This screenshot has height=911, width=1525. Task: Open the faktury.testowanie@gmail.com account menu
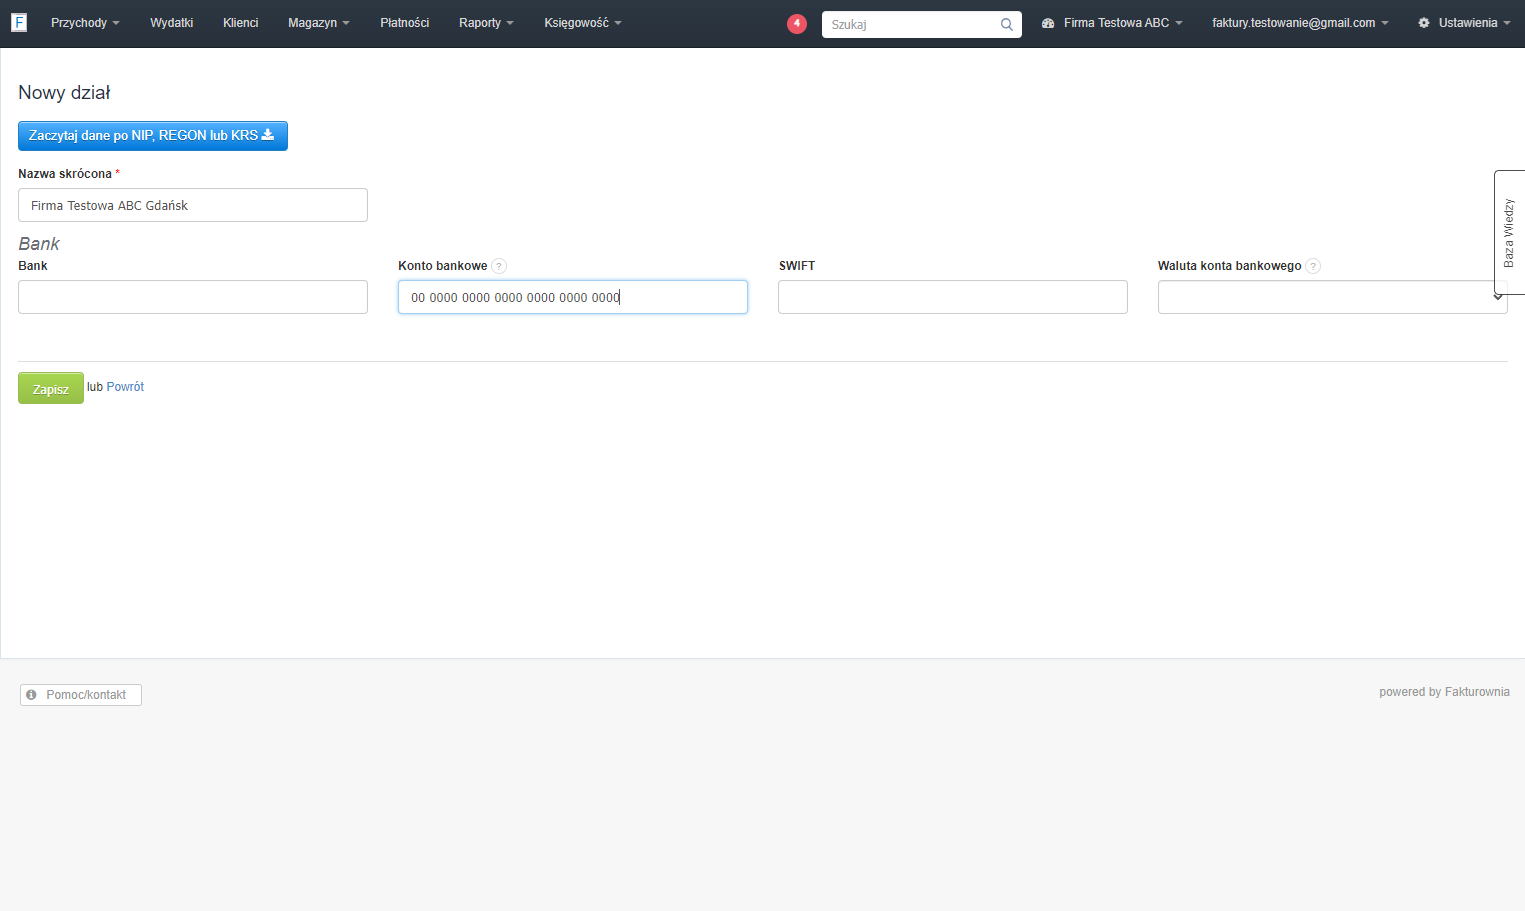point(1300,23)
